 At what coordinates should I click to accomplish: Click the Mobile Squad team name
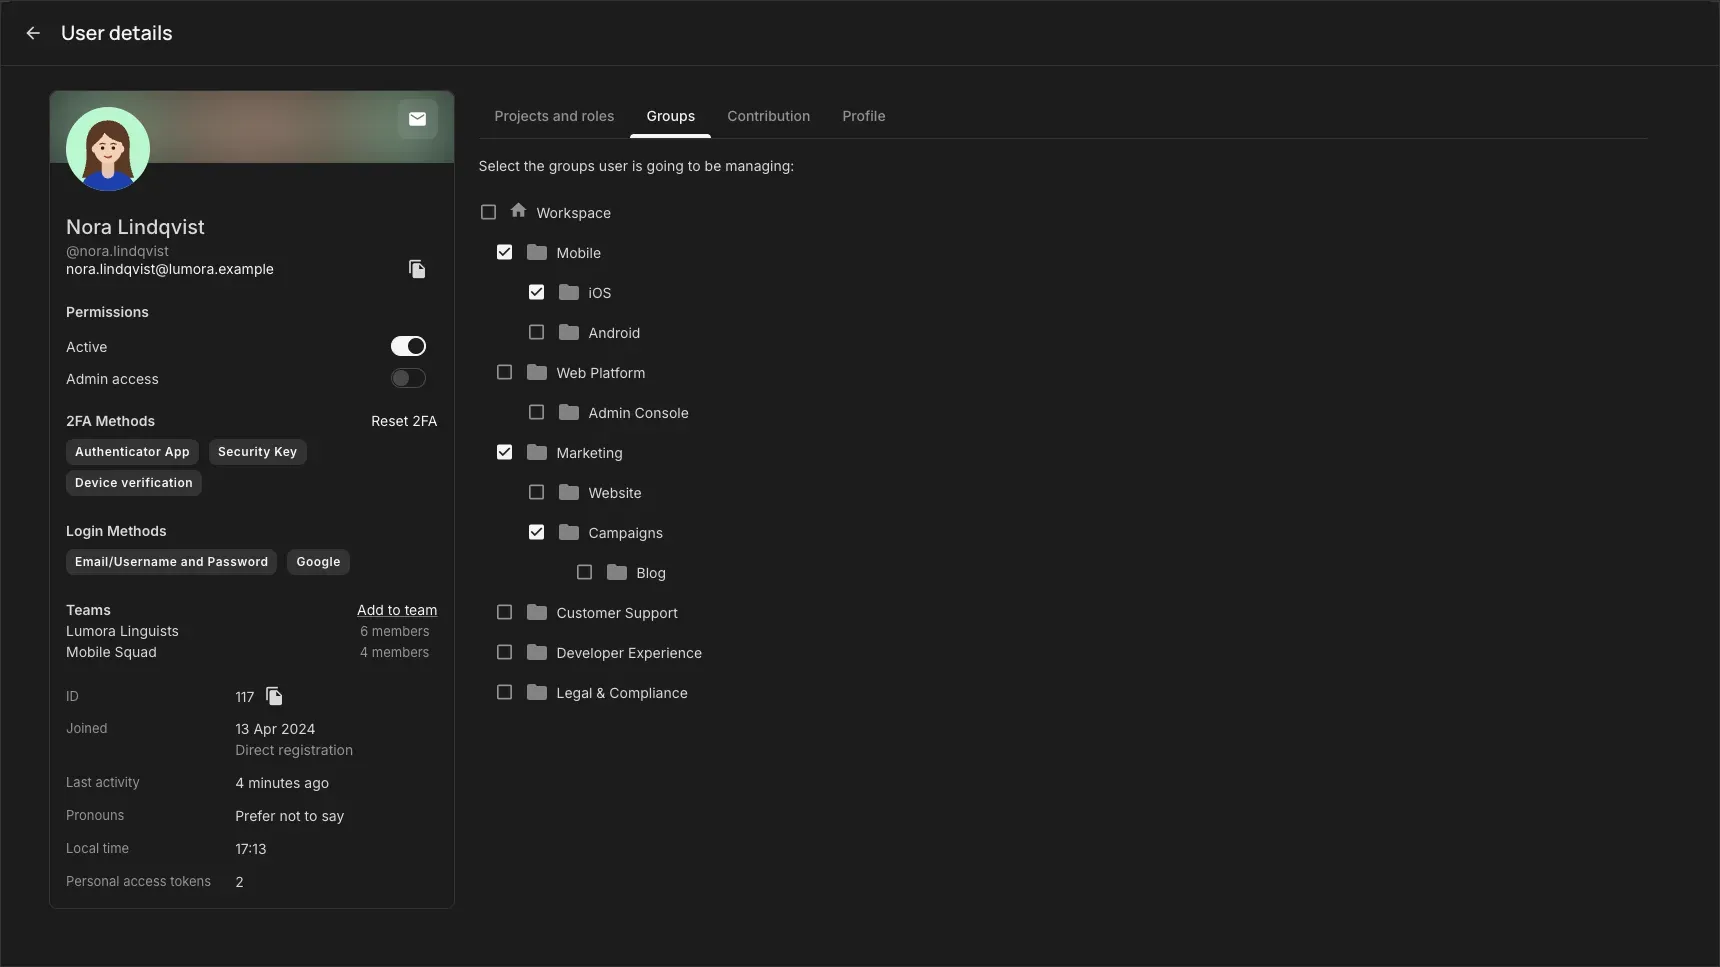click(111, 652)
